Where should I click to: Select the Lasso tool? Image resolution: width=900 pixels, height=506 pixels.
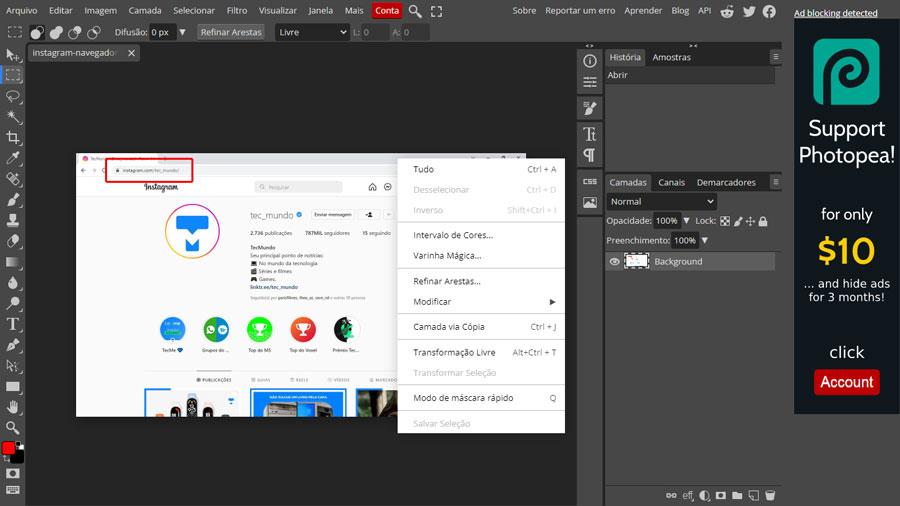(12, 96)
